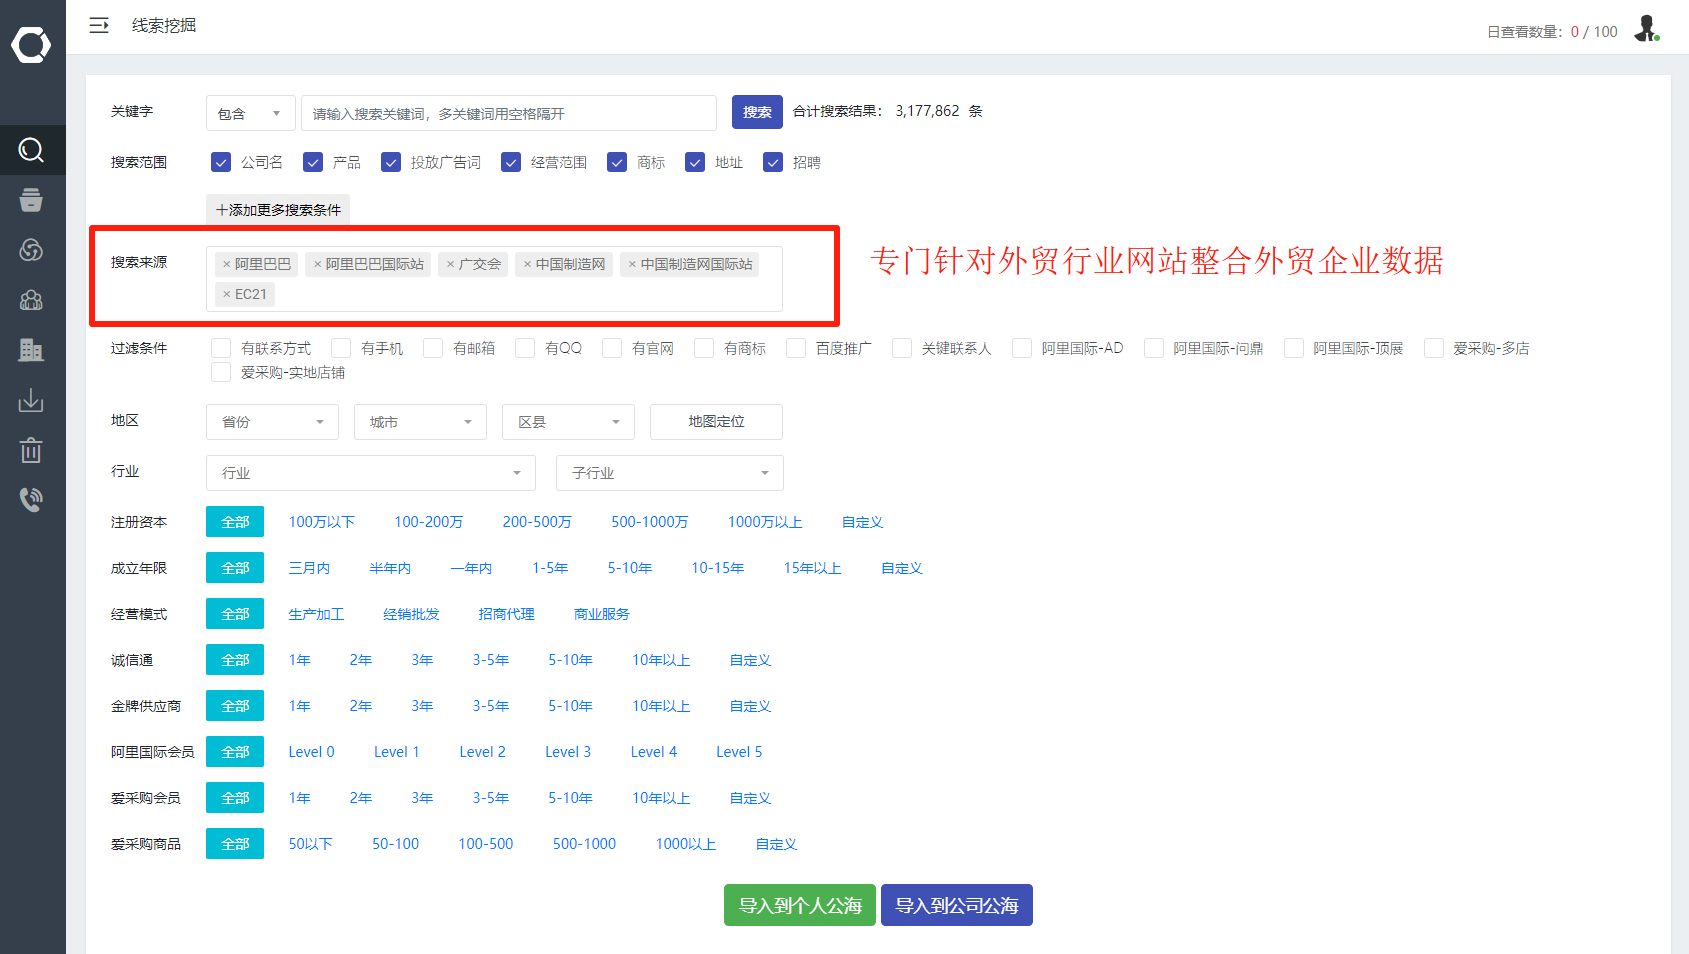Screen dimensions: 1689x954
Task: Uncheck the 地址 search scope
Action: coord(695,162)
